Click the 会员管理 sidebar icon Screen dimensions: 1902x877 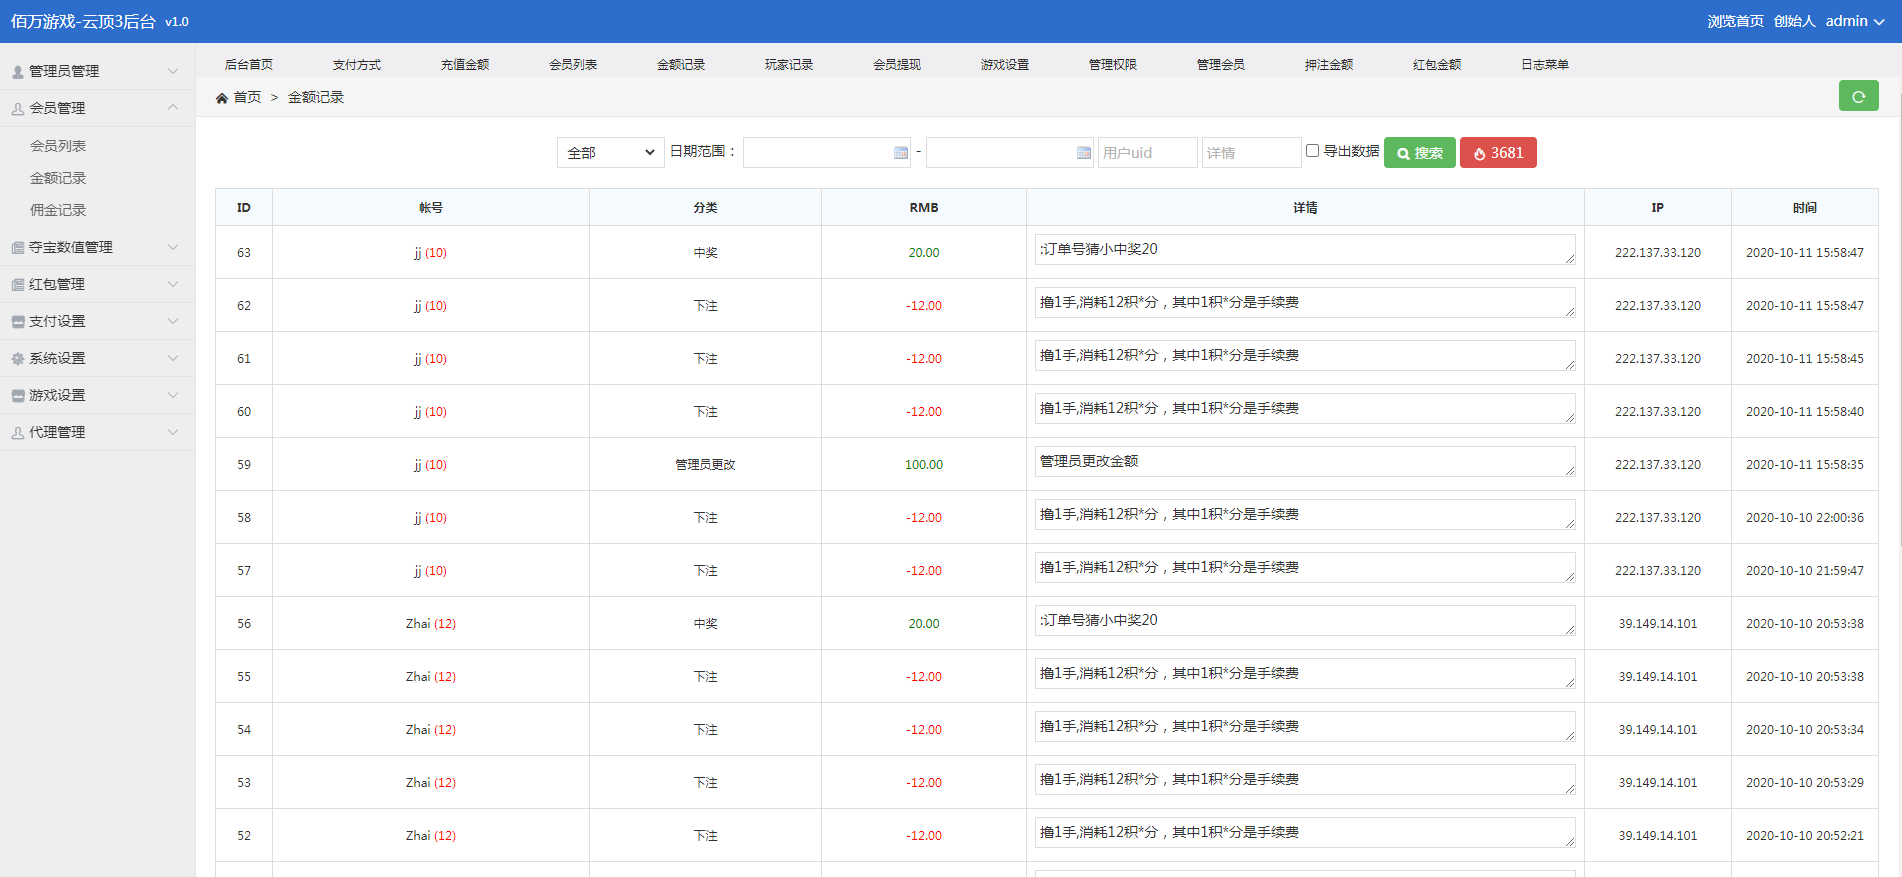[18, 109]
